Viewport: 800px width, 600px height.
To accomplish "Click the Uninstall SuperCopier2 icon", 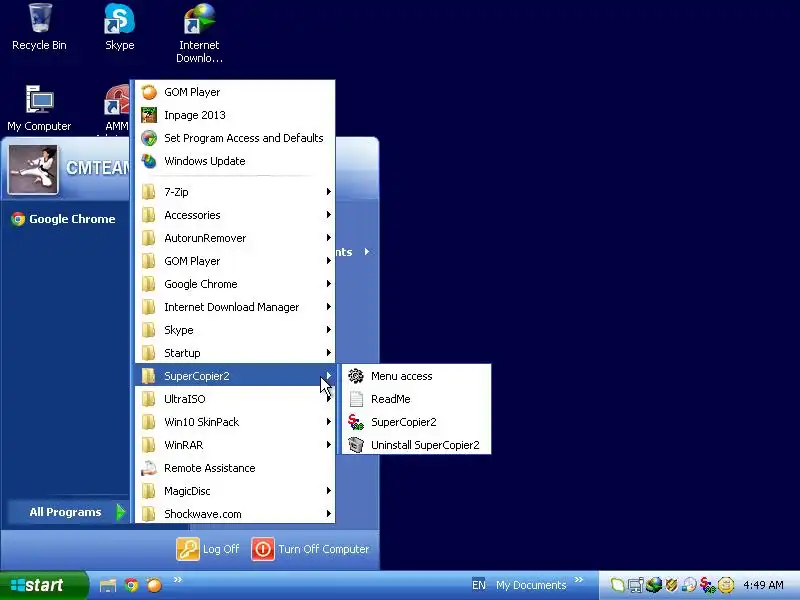I will click(x=356, y=445).
